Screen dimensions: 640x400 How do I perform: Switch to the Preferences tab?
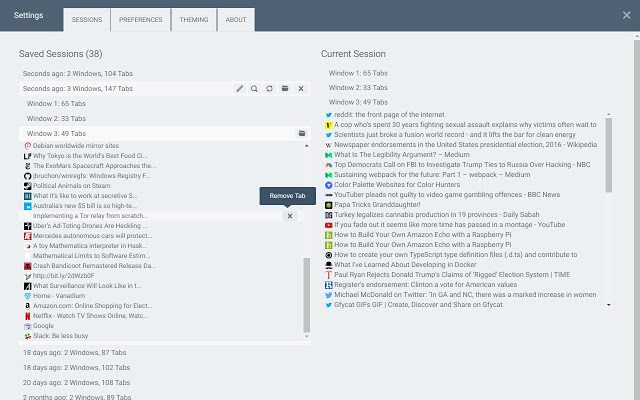pyautogui.click(x=140, y=20)
